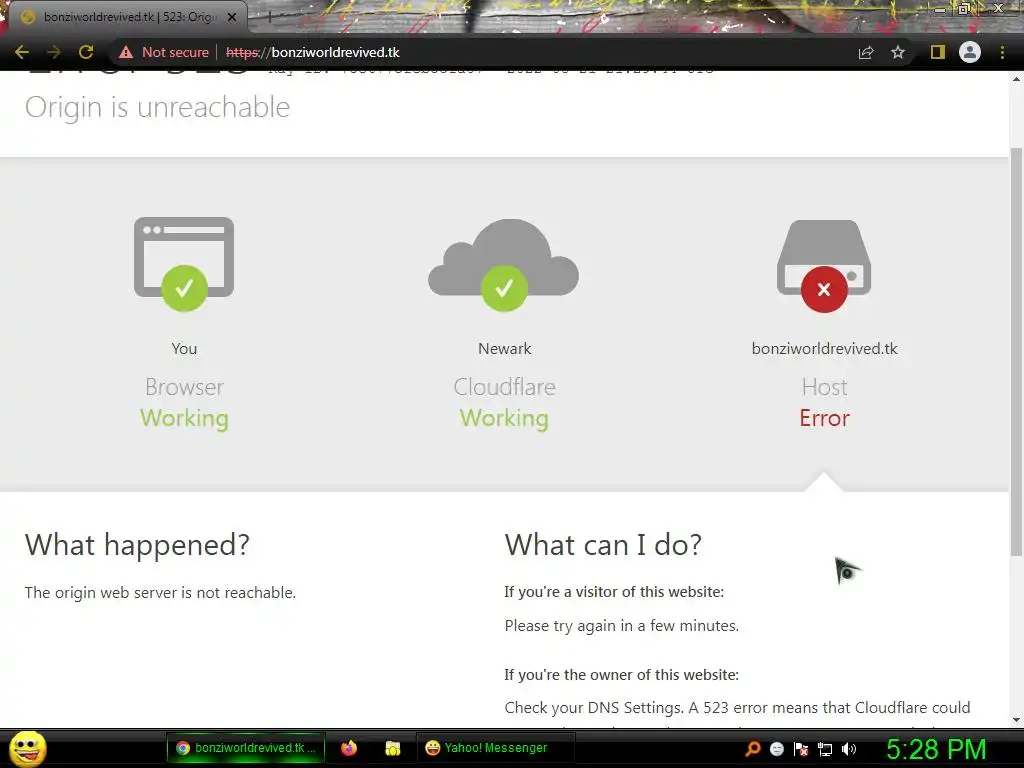The height and width of the screenshot is (768, 1024).
Task: Click the host server error icon
Action: coord(824,265)
